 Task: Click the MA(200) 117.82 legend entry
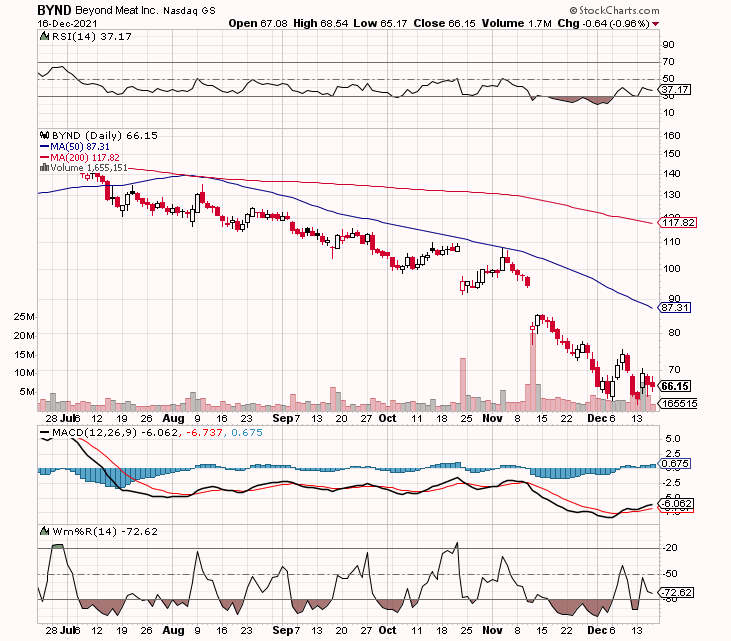85,158
